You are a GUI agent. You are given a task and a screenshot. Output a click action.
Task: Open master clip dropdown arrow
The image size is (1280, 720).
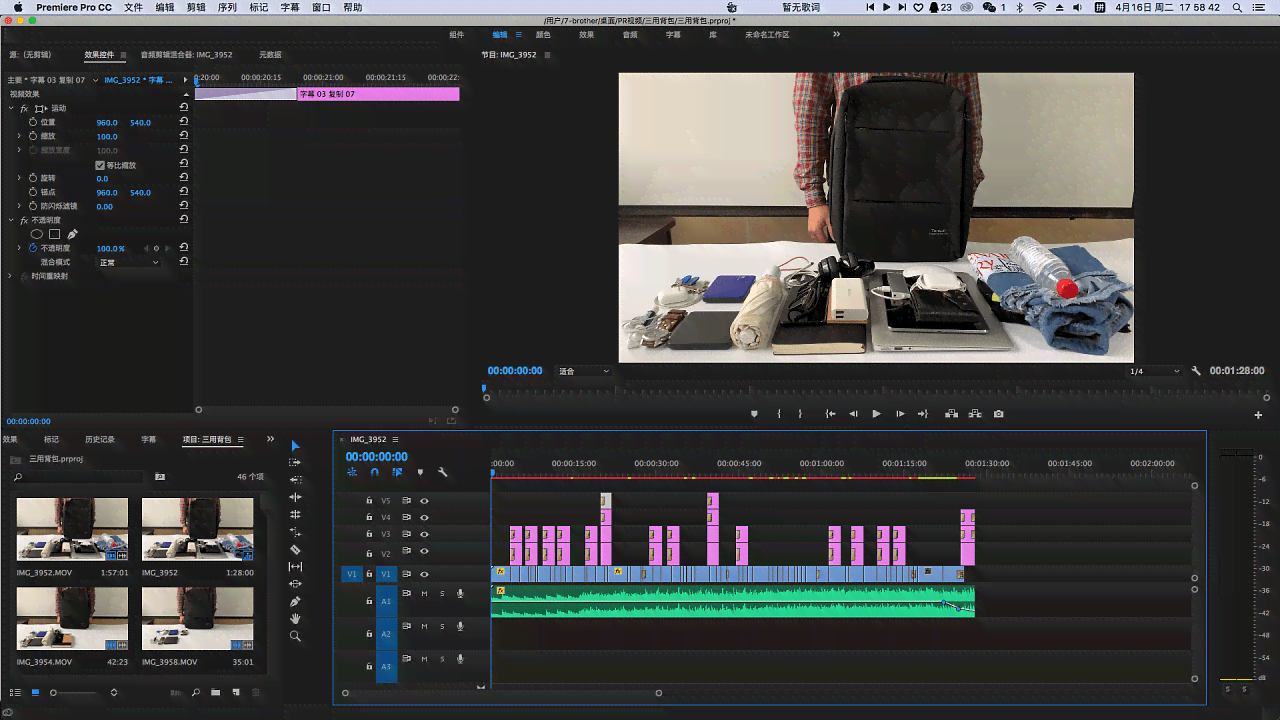pyautogui.click(x=95, y=80)
